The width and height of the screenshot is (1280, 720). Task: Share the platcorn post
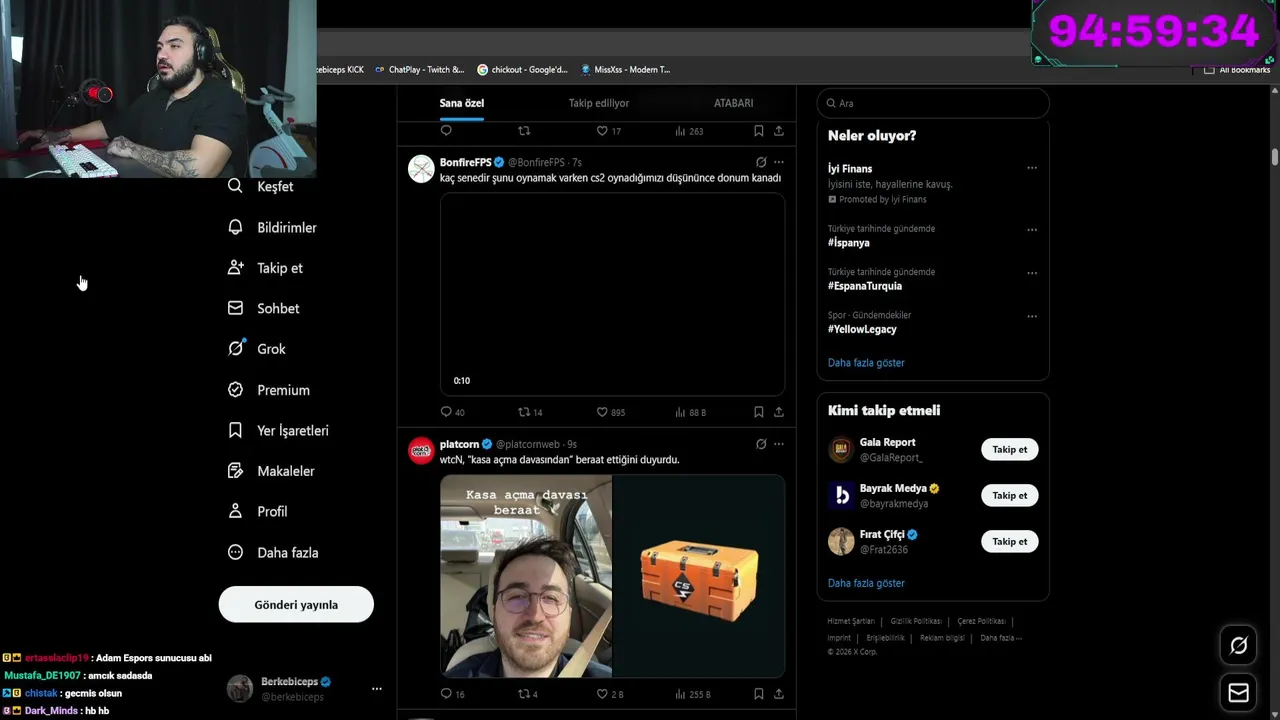(x=779, y=694)
